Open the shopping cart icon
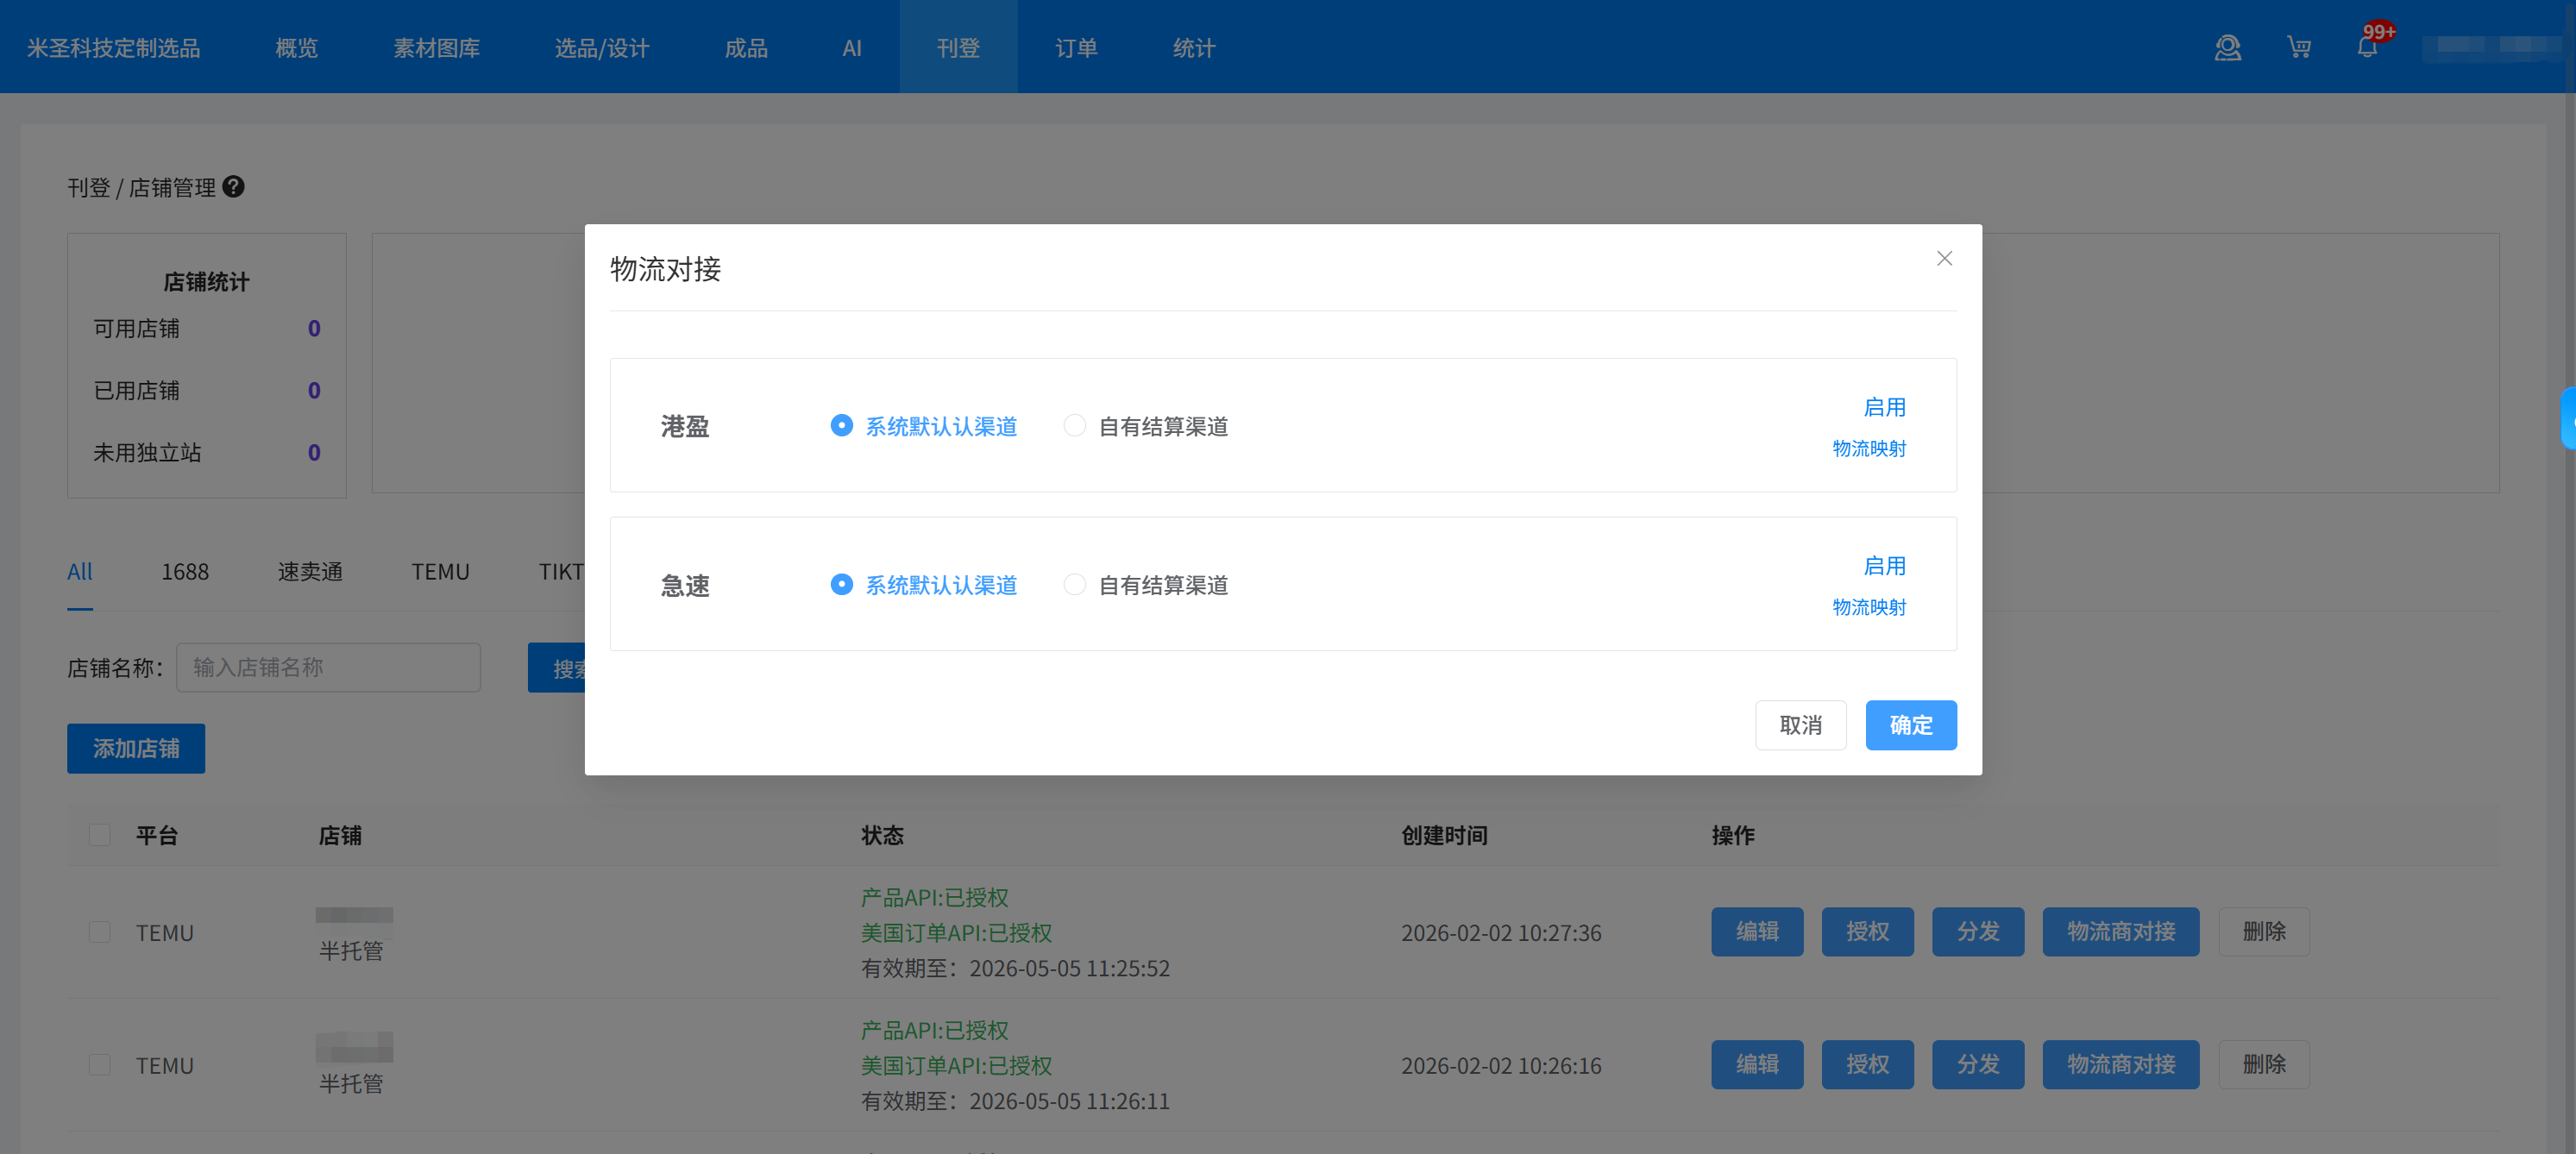The width and height of the screenshot is (2576, 1154). tap(2298, 47)
